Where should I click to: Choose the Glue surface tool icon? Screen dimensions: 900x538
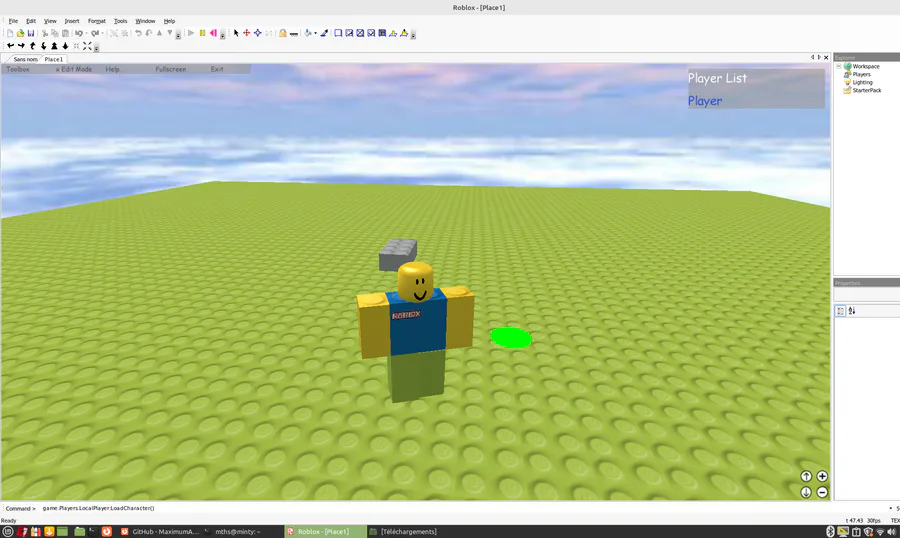point(349,33)
